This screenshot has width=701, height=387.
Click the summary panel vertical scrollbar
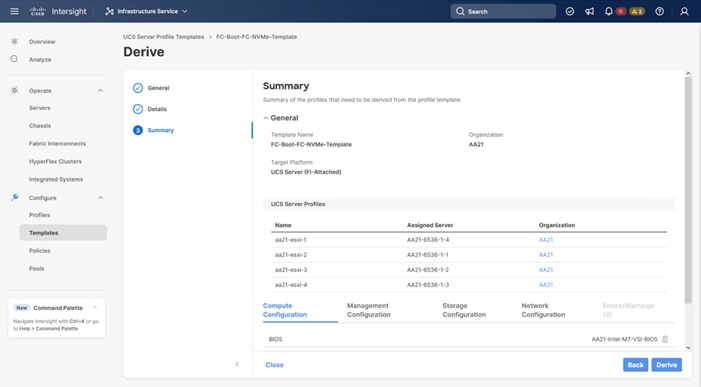click(688, 190)
